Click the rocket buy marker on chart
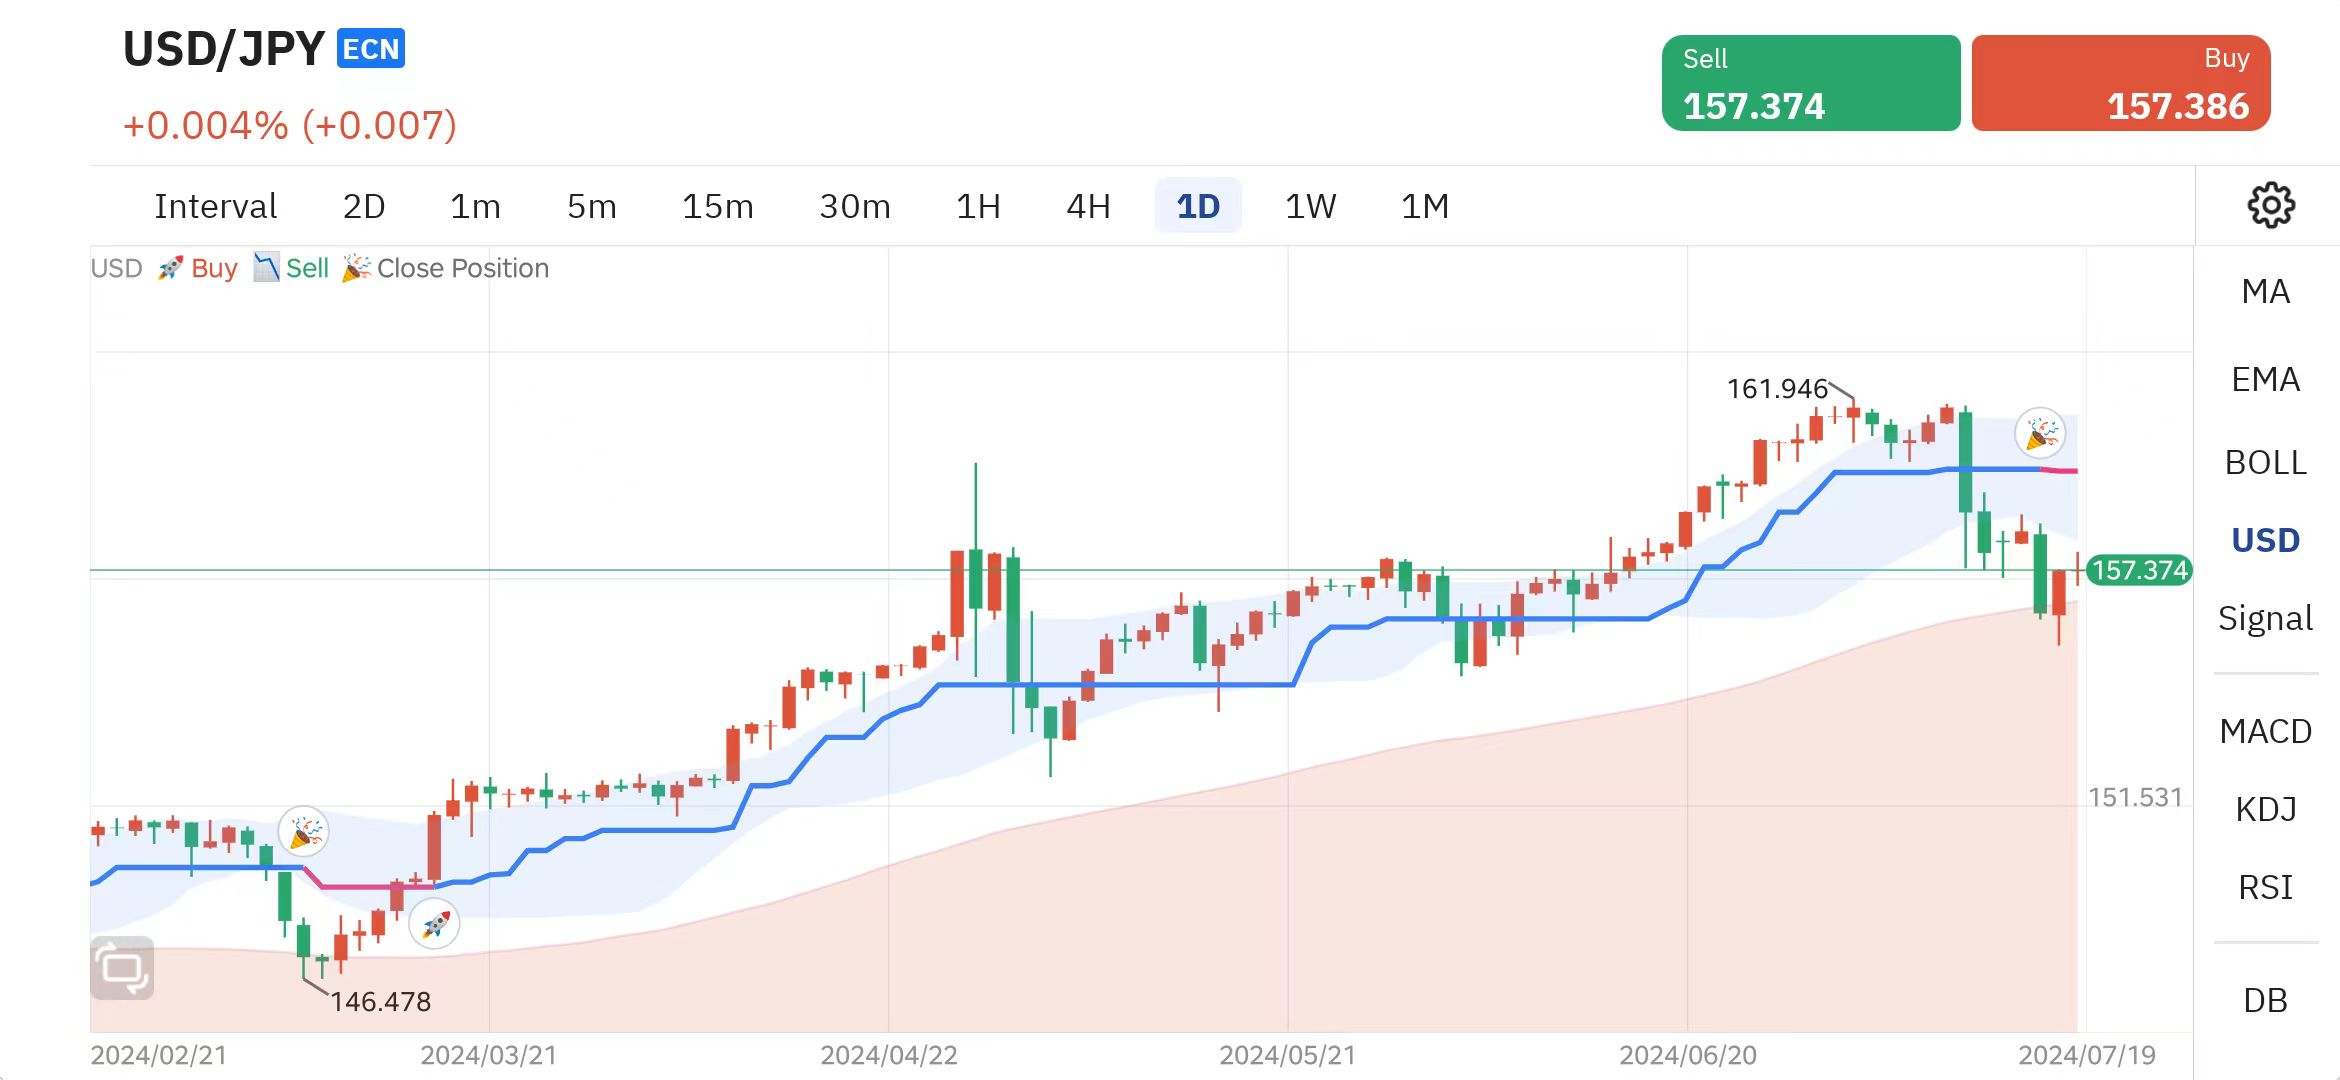Viewport: 2340px width, 1080px height. pyautogui.click(x=435, y=924)
